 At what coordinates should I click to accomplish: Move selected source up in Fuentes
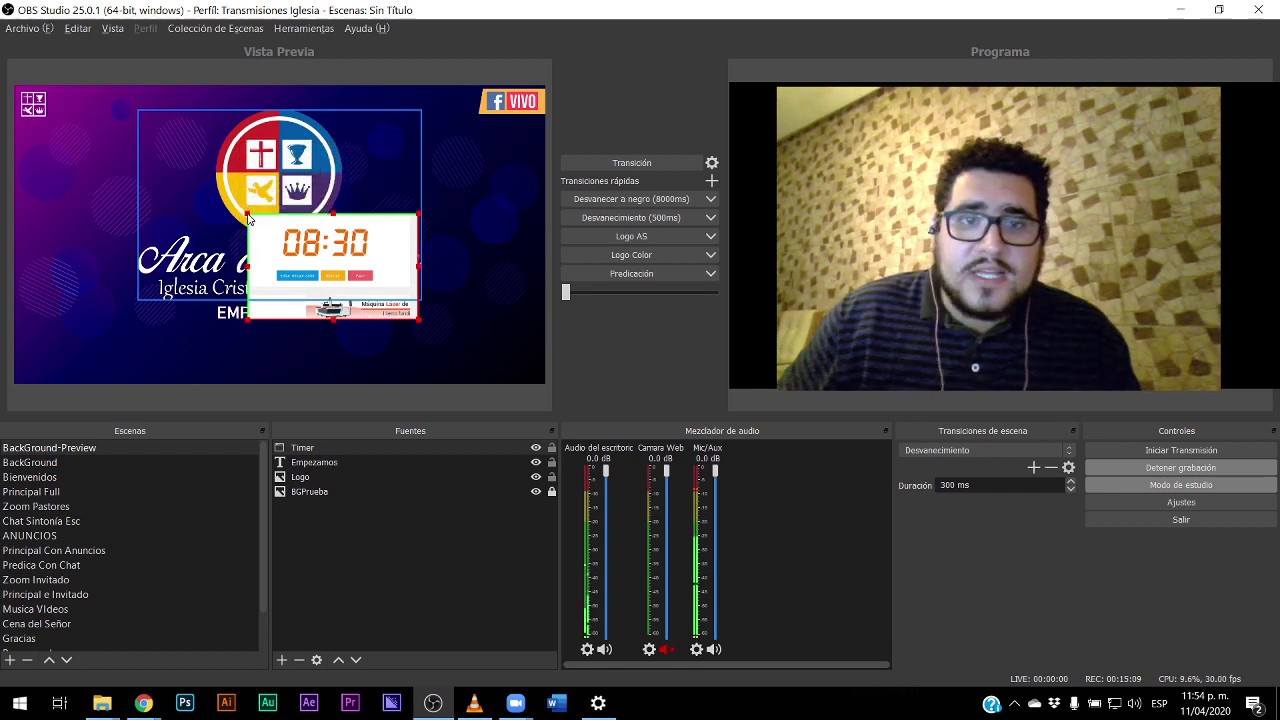tap(338, 660)
